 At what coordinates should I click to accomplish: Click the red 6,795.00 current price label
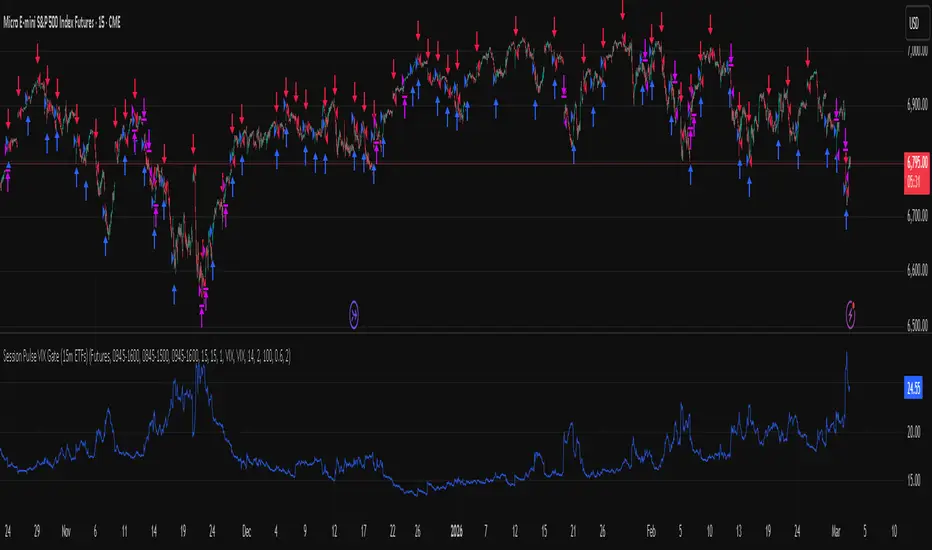[x=916, y=173]
